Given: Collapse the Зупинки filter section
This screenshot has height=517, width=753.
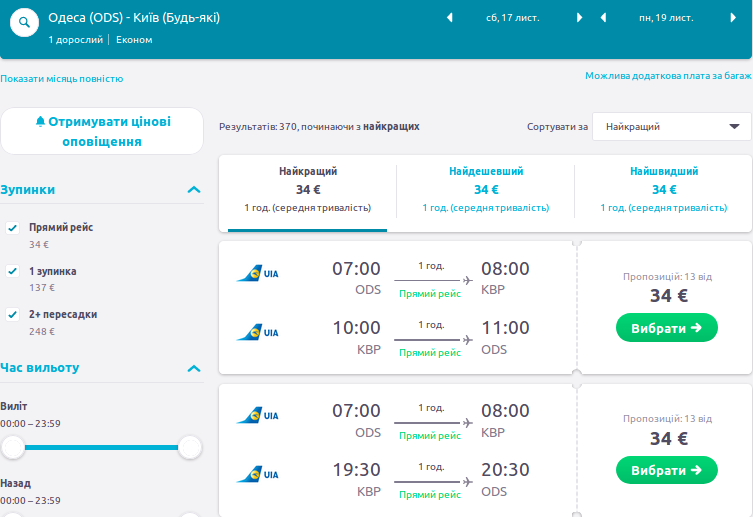Looking at the screenshot, I should pyautogui.click(x=194, y=189).
